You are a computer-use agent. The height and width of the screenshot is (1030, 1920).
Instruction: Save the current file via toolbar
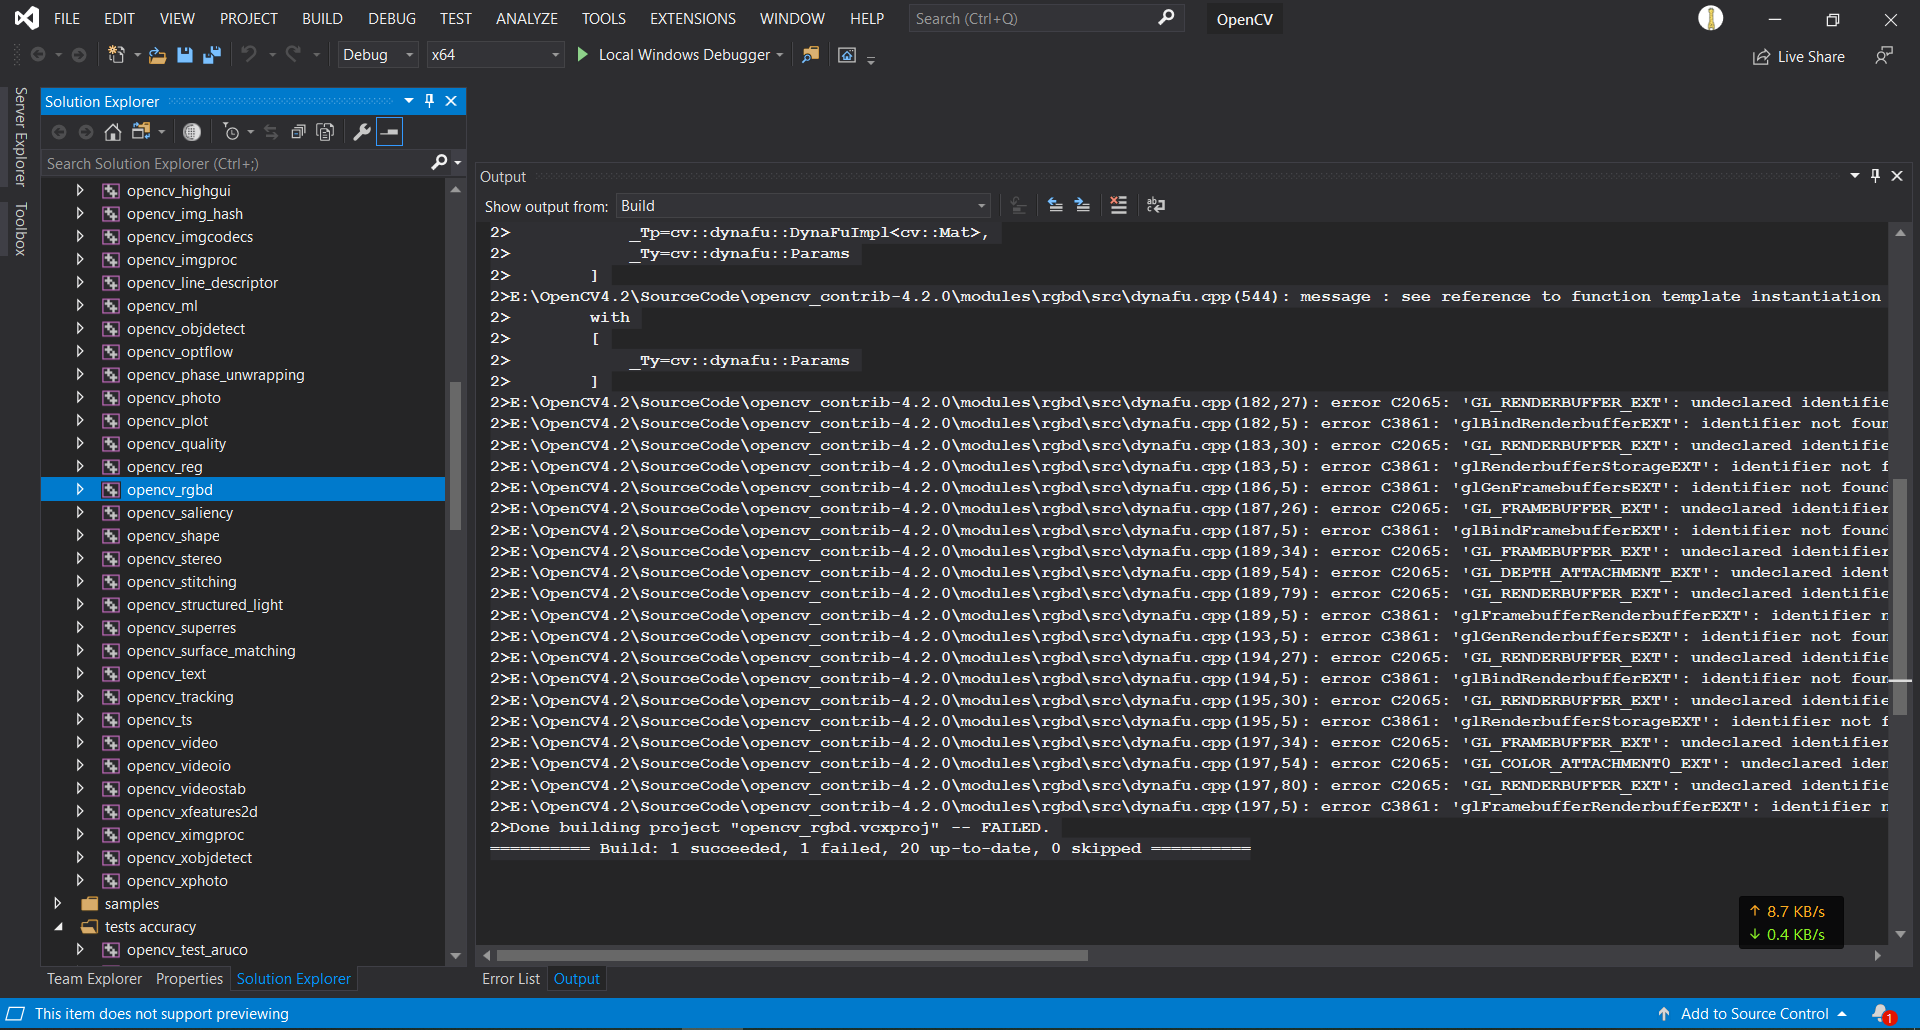[185, 55]
